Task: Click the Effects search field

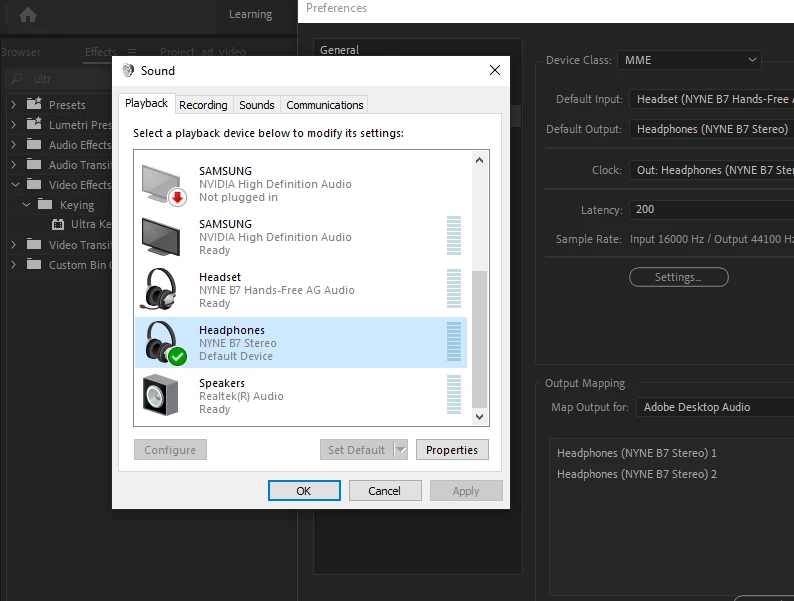Action: click(58, 79)
